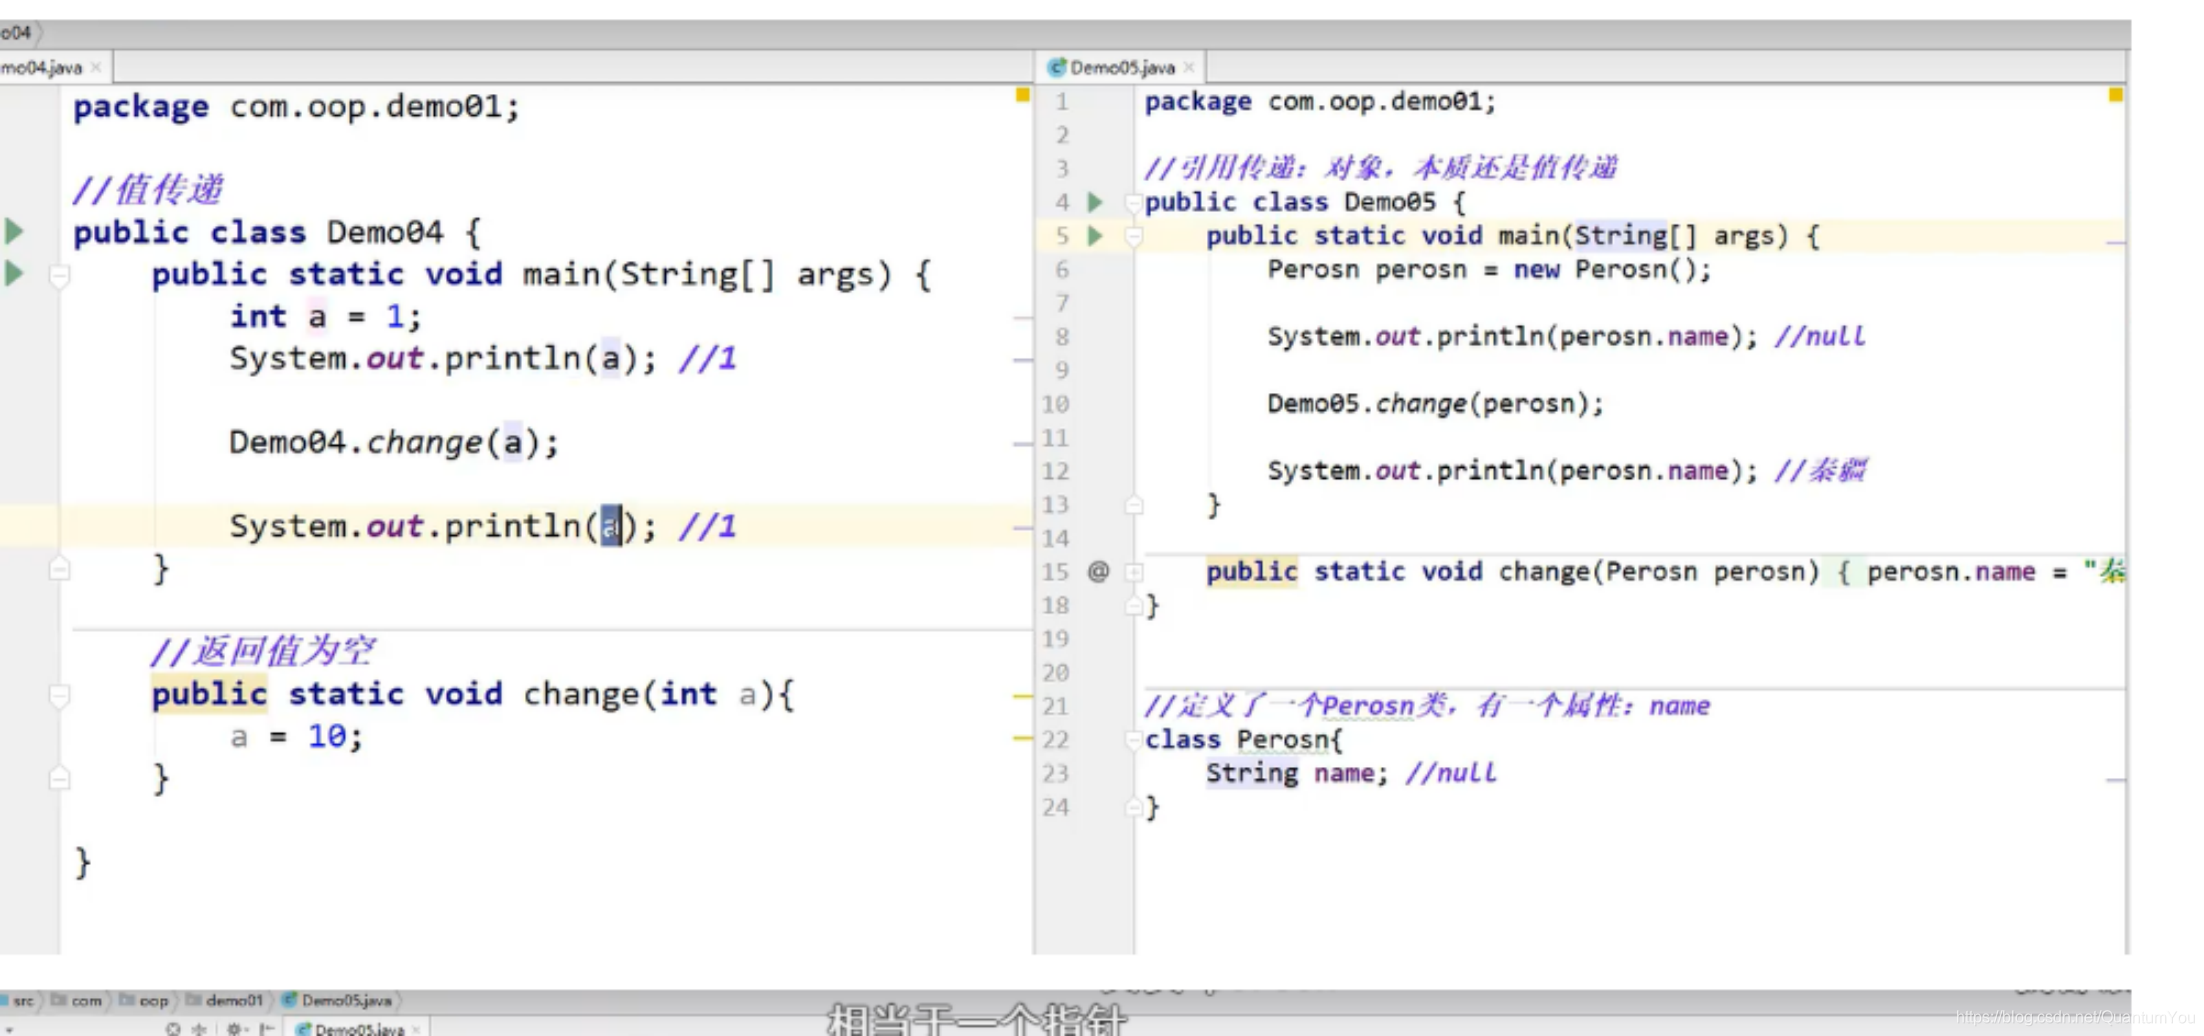Viewport: 2204px width, 1036px height.
Task: Collapse Perosn class fold on line 22
Action: [1134, 740]
